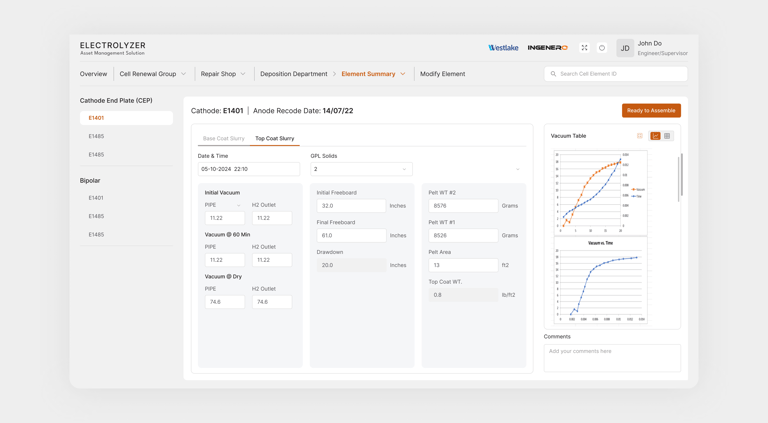Click the Add your comments field

612,358
